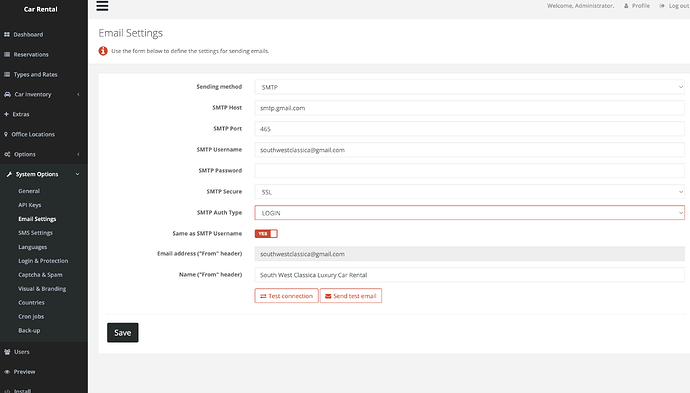This screenshot has width=690, height=393.
Task: Click the Profile user icon
Action: (x=626, y=6)
